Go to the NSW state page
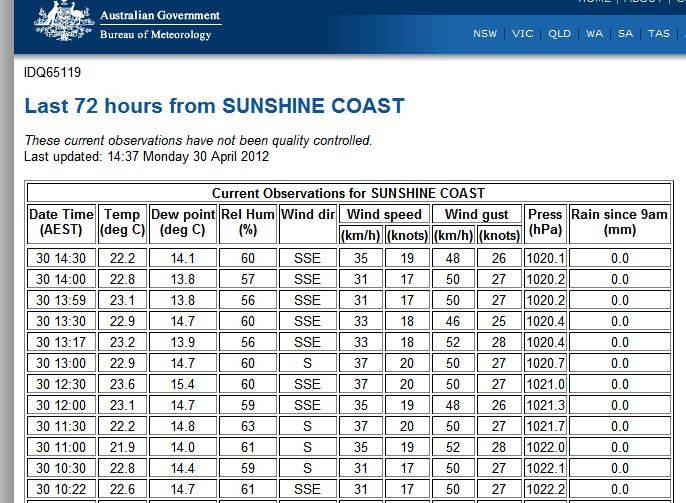Viewport: 686px width, 503px height. (485, 34)
